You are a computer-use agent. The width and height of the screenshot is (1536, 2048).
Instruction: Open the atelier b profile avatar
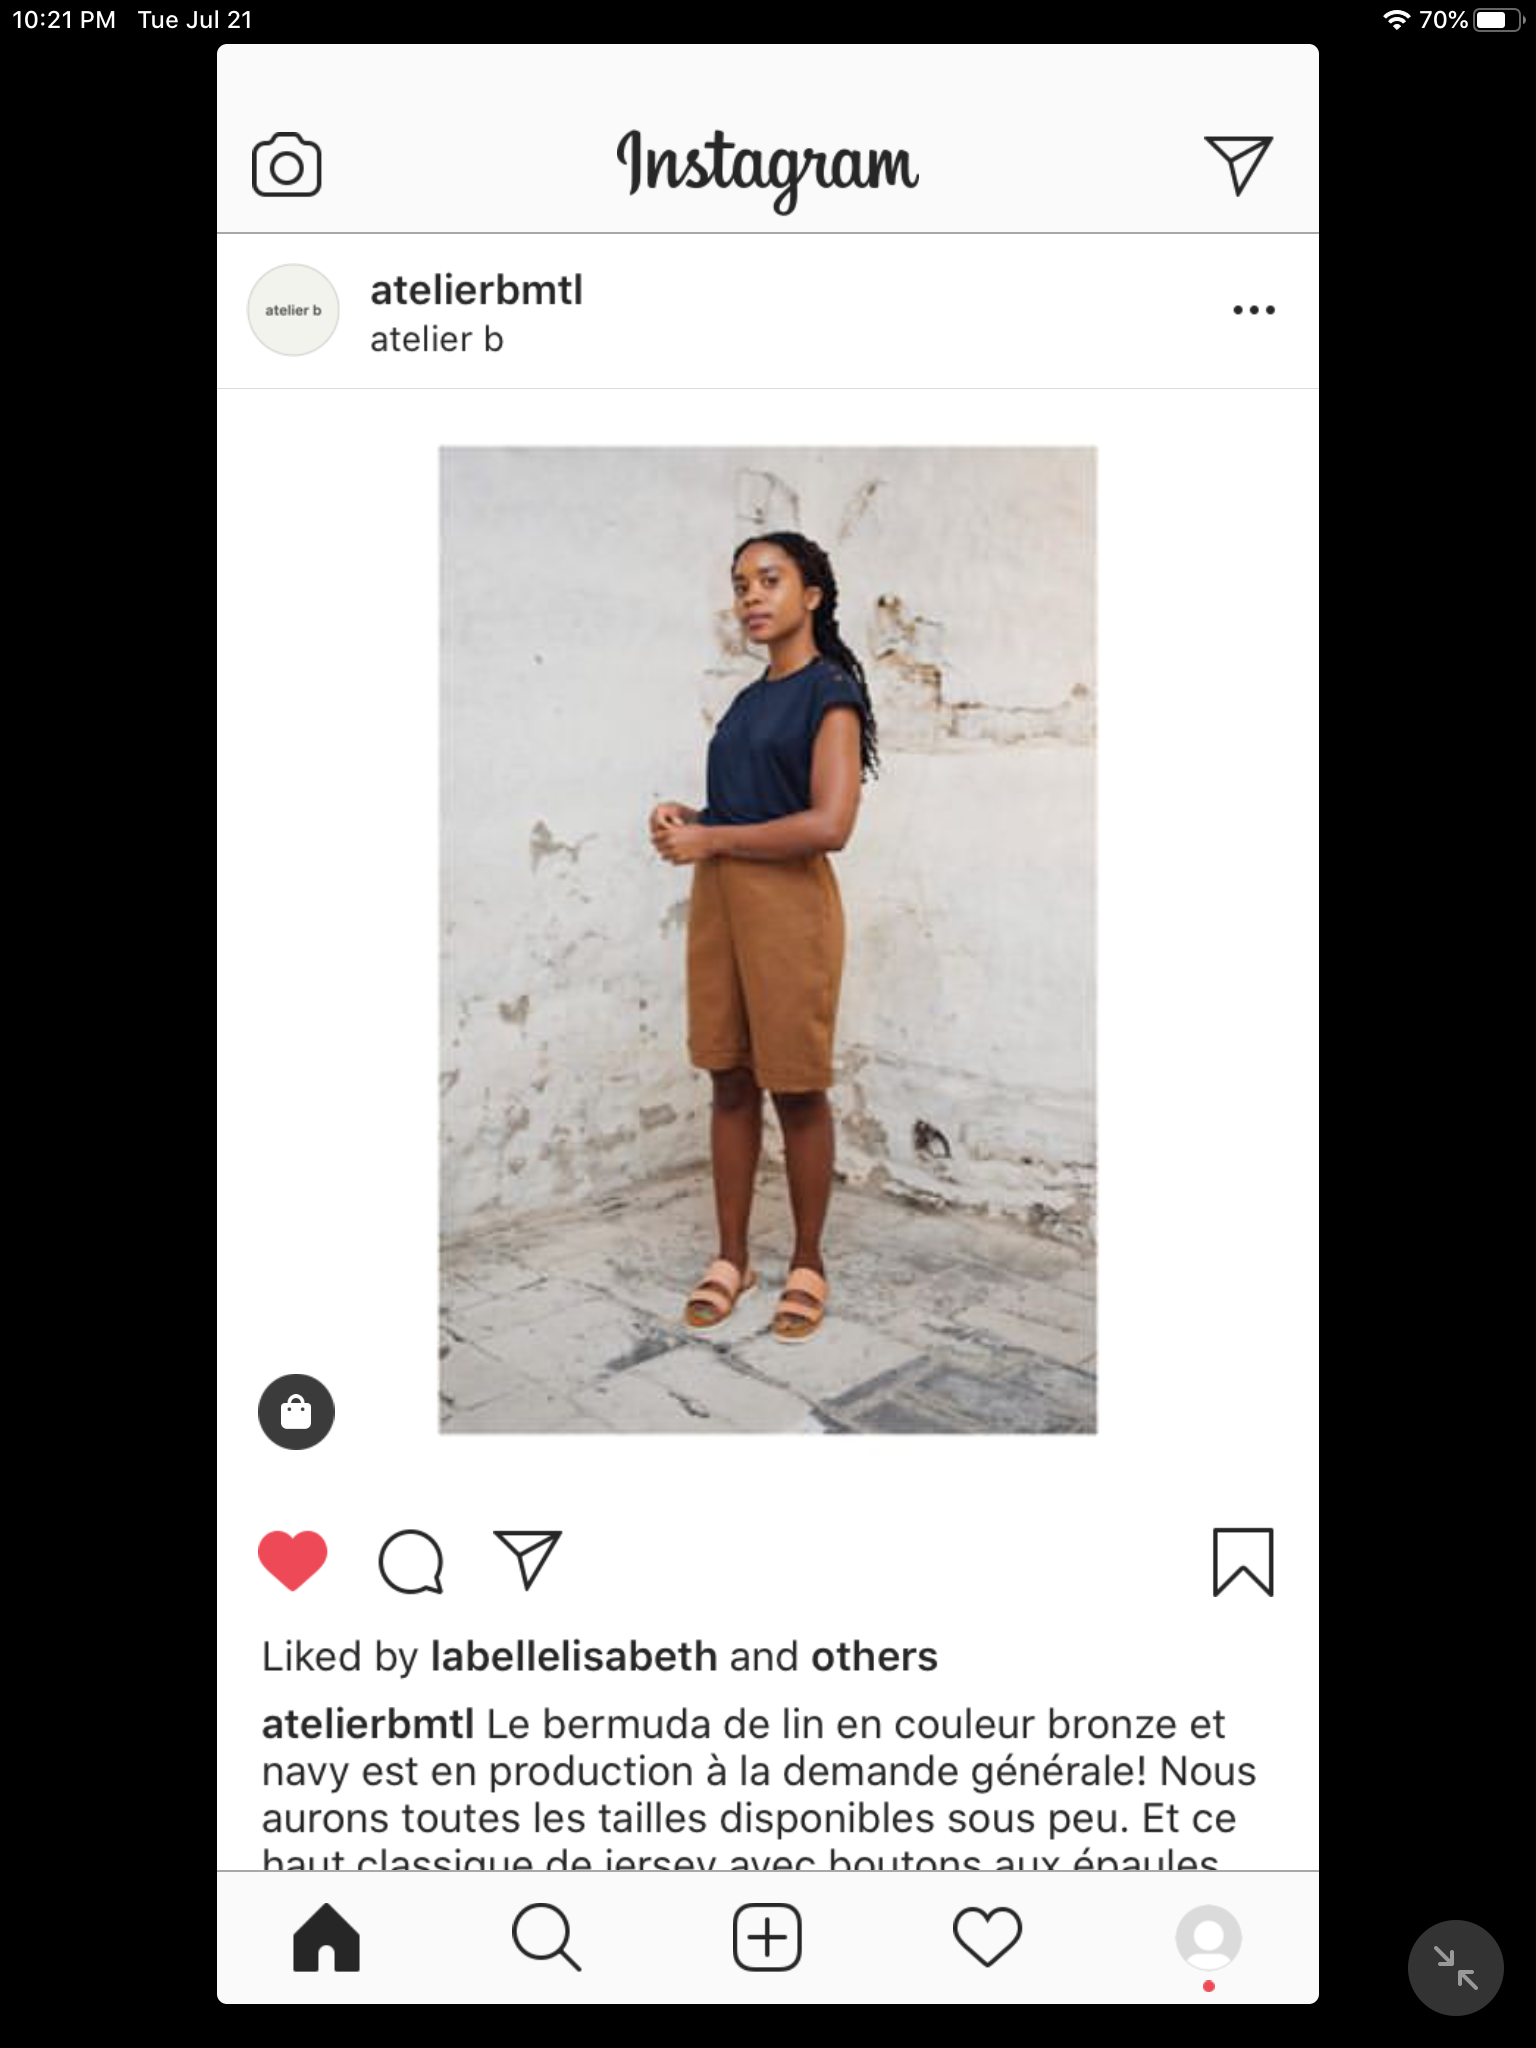click(x=293, y=310)
